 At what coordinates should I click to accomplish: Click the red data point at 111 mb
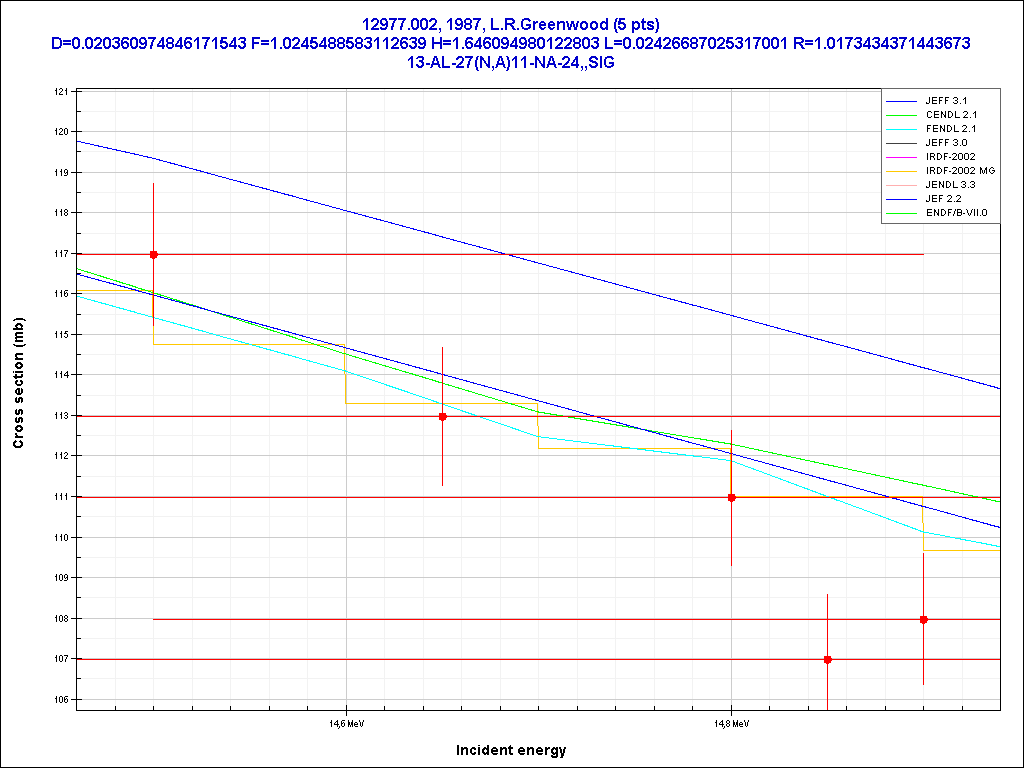(x=731, y=497)
